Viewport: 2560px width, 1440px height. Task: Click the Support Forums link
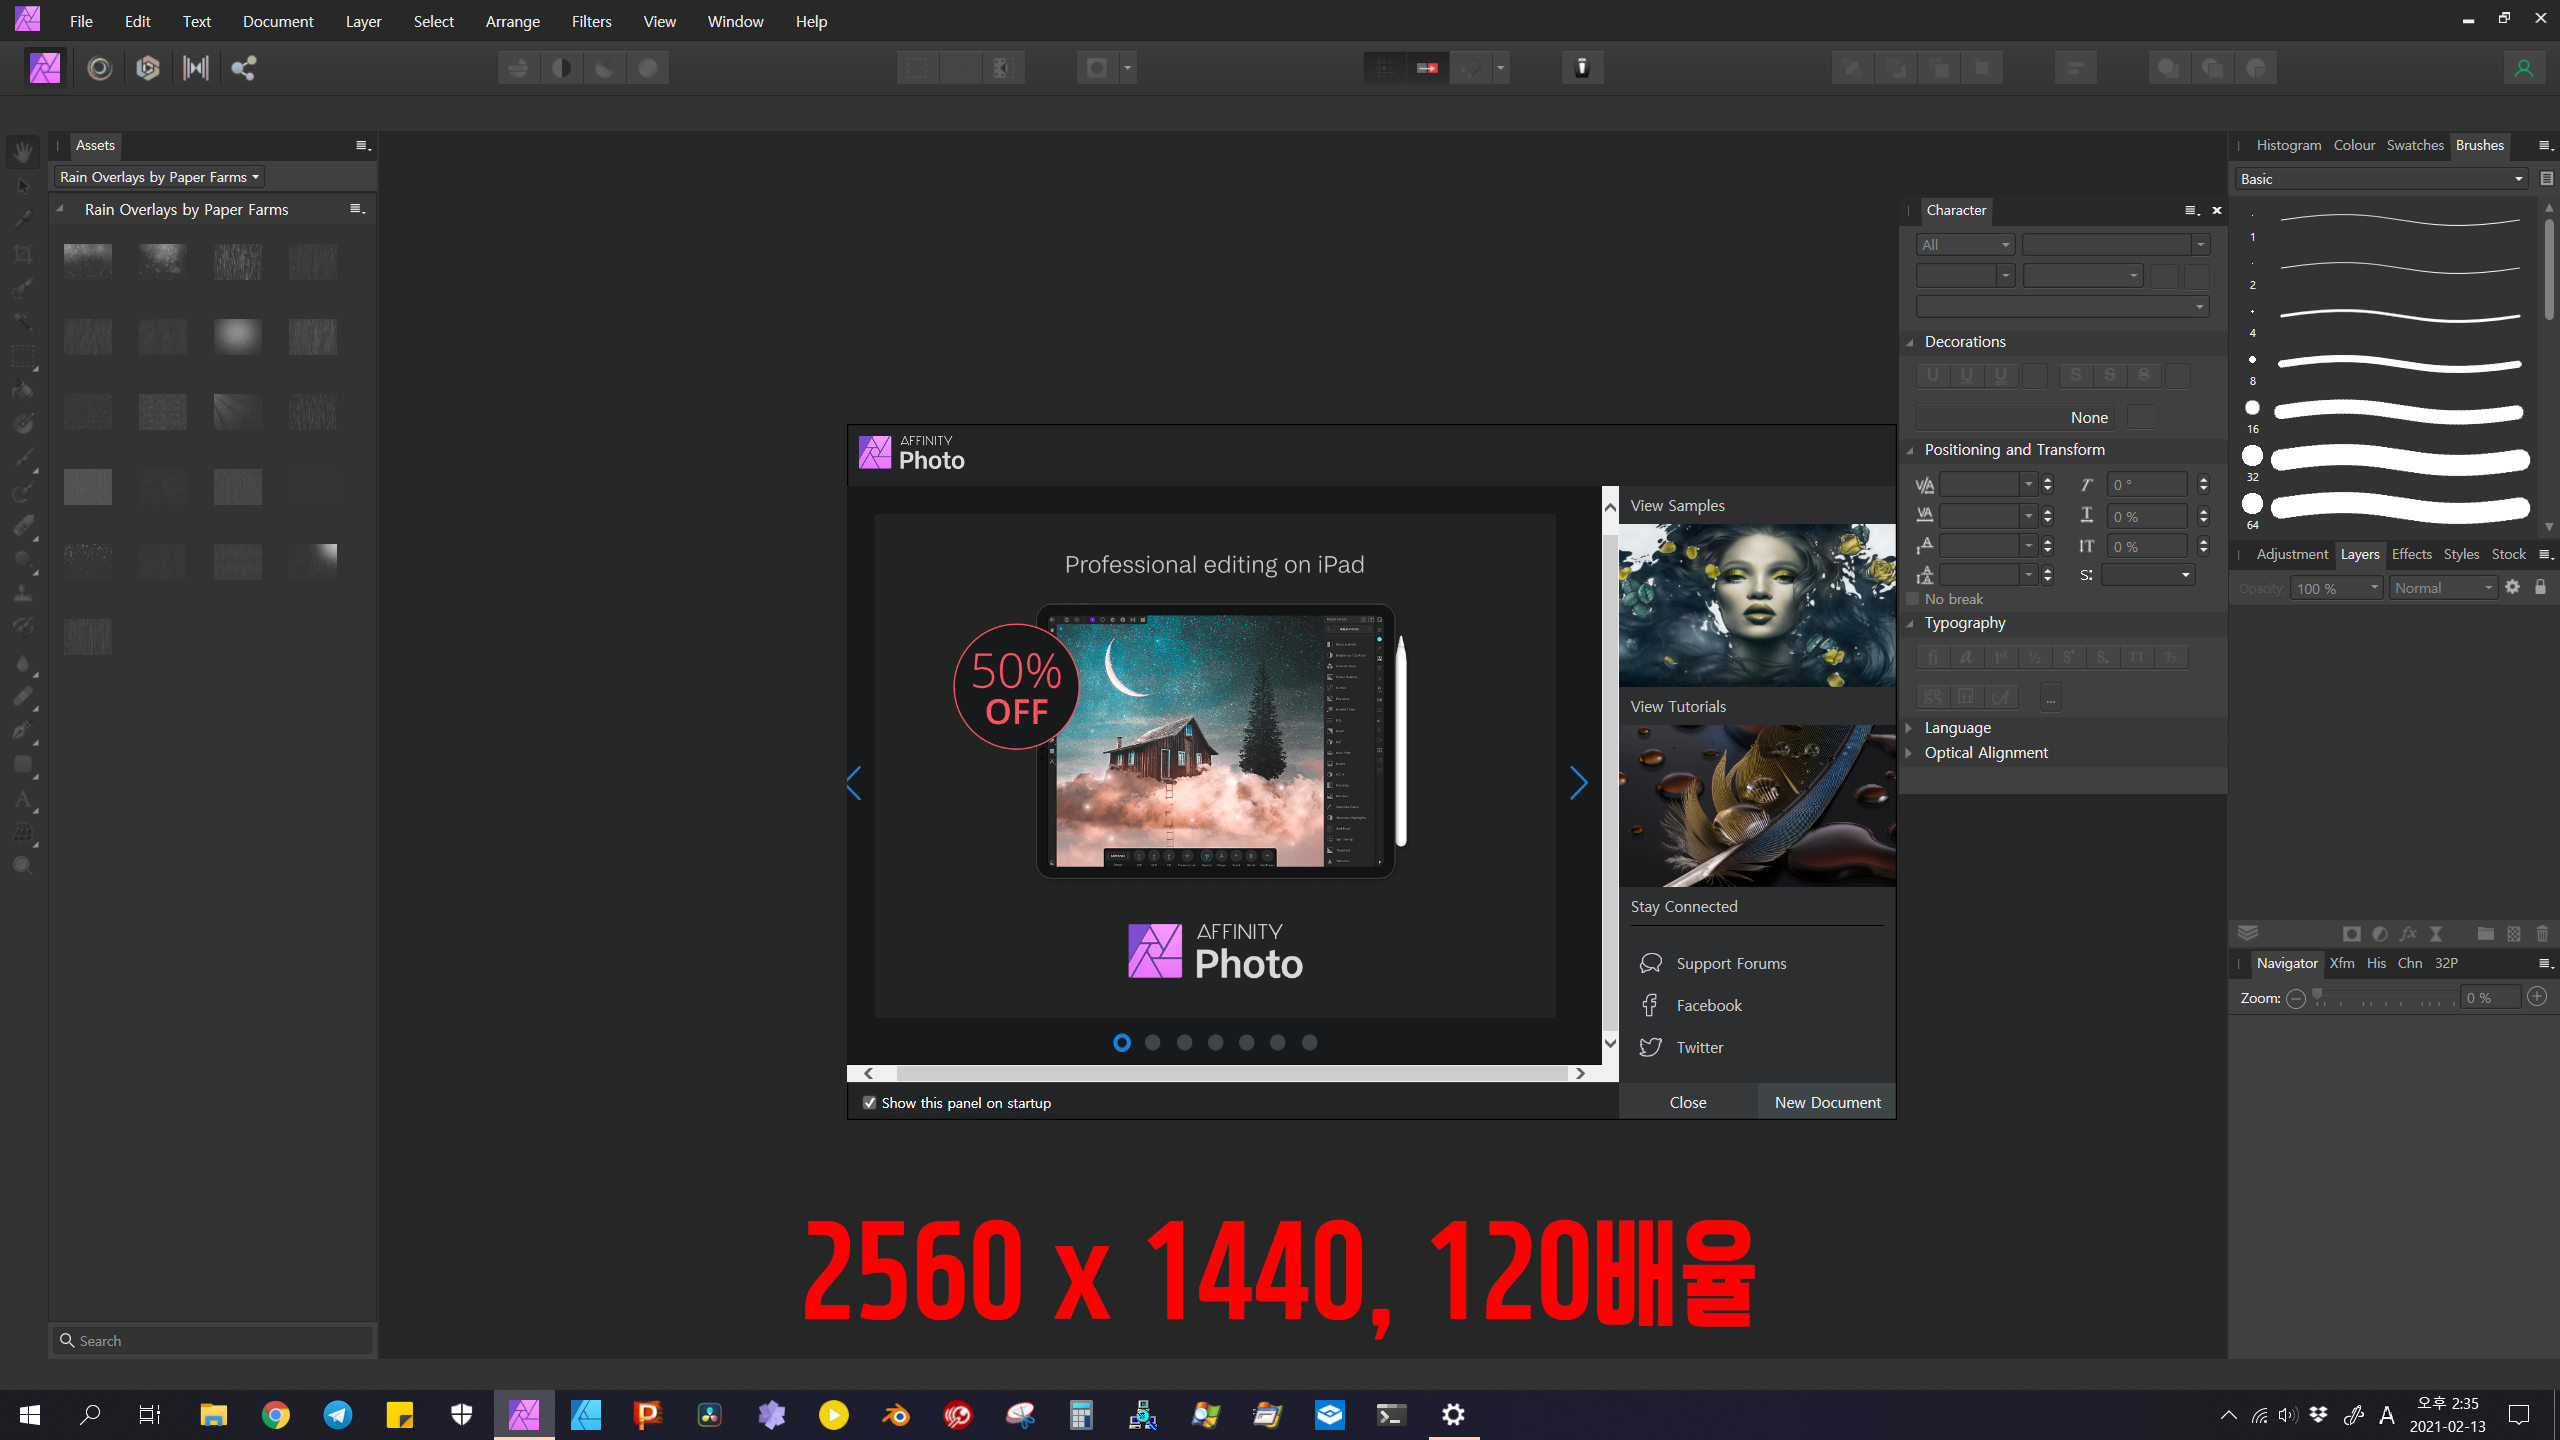[1730, 963]
